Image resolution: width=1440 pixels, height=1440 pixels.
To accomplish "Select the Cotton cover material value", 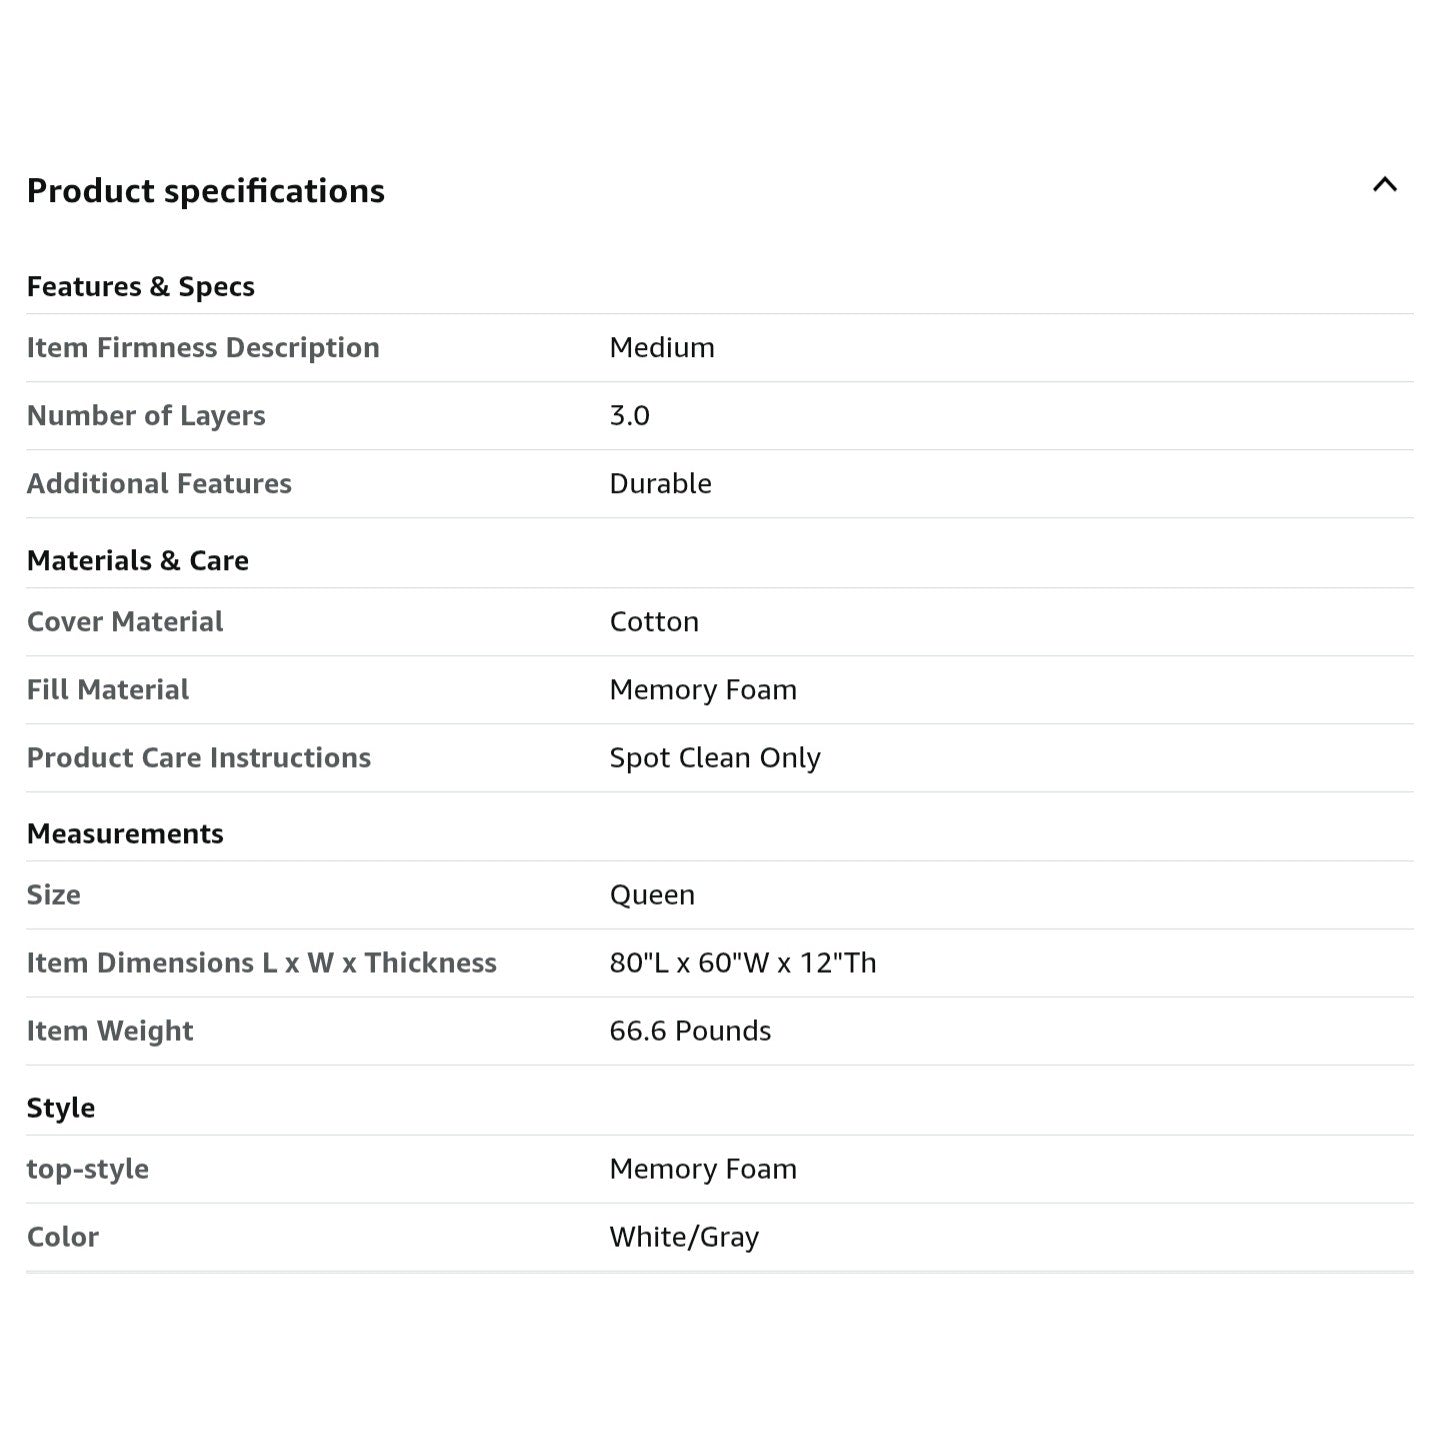I will (x=654, y=622).
